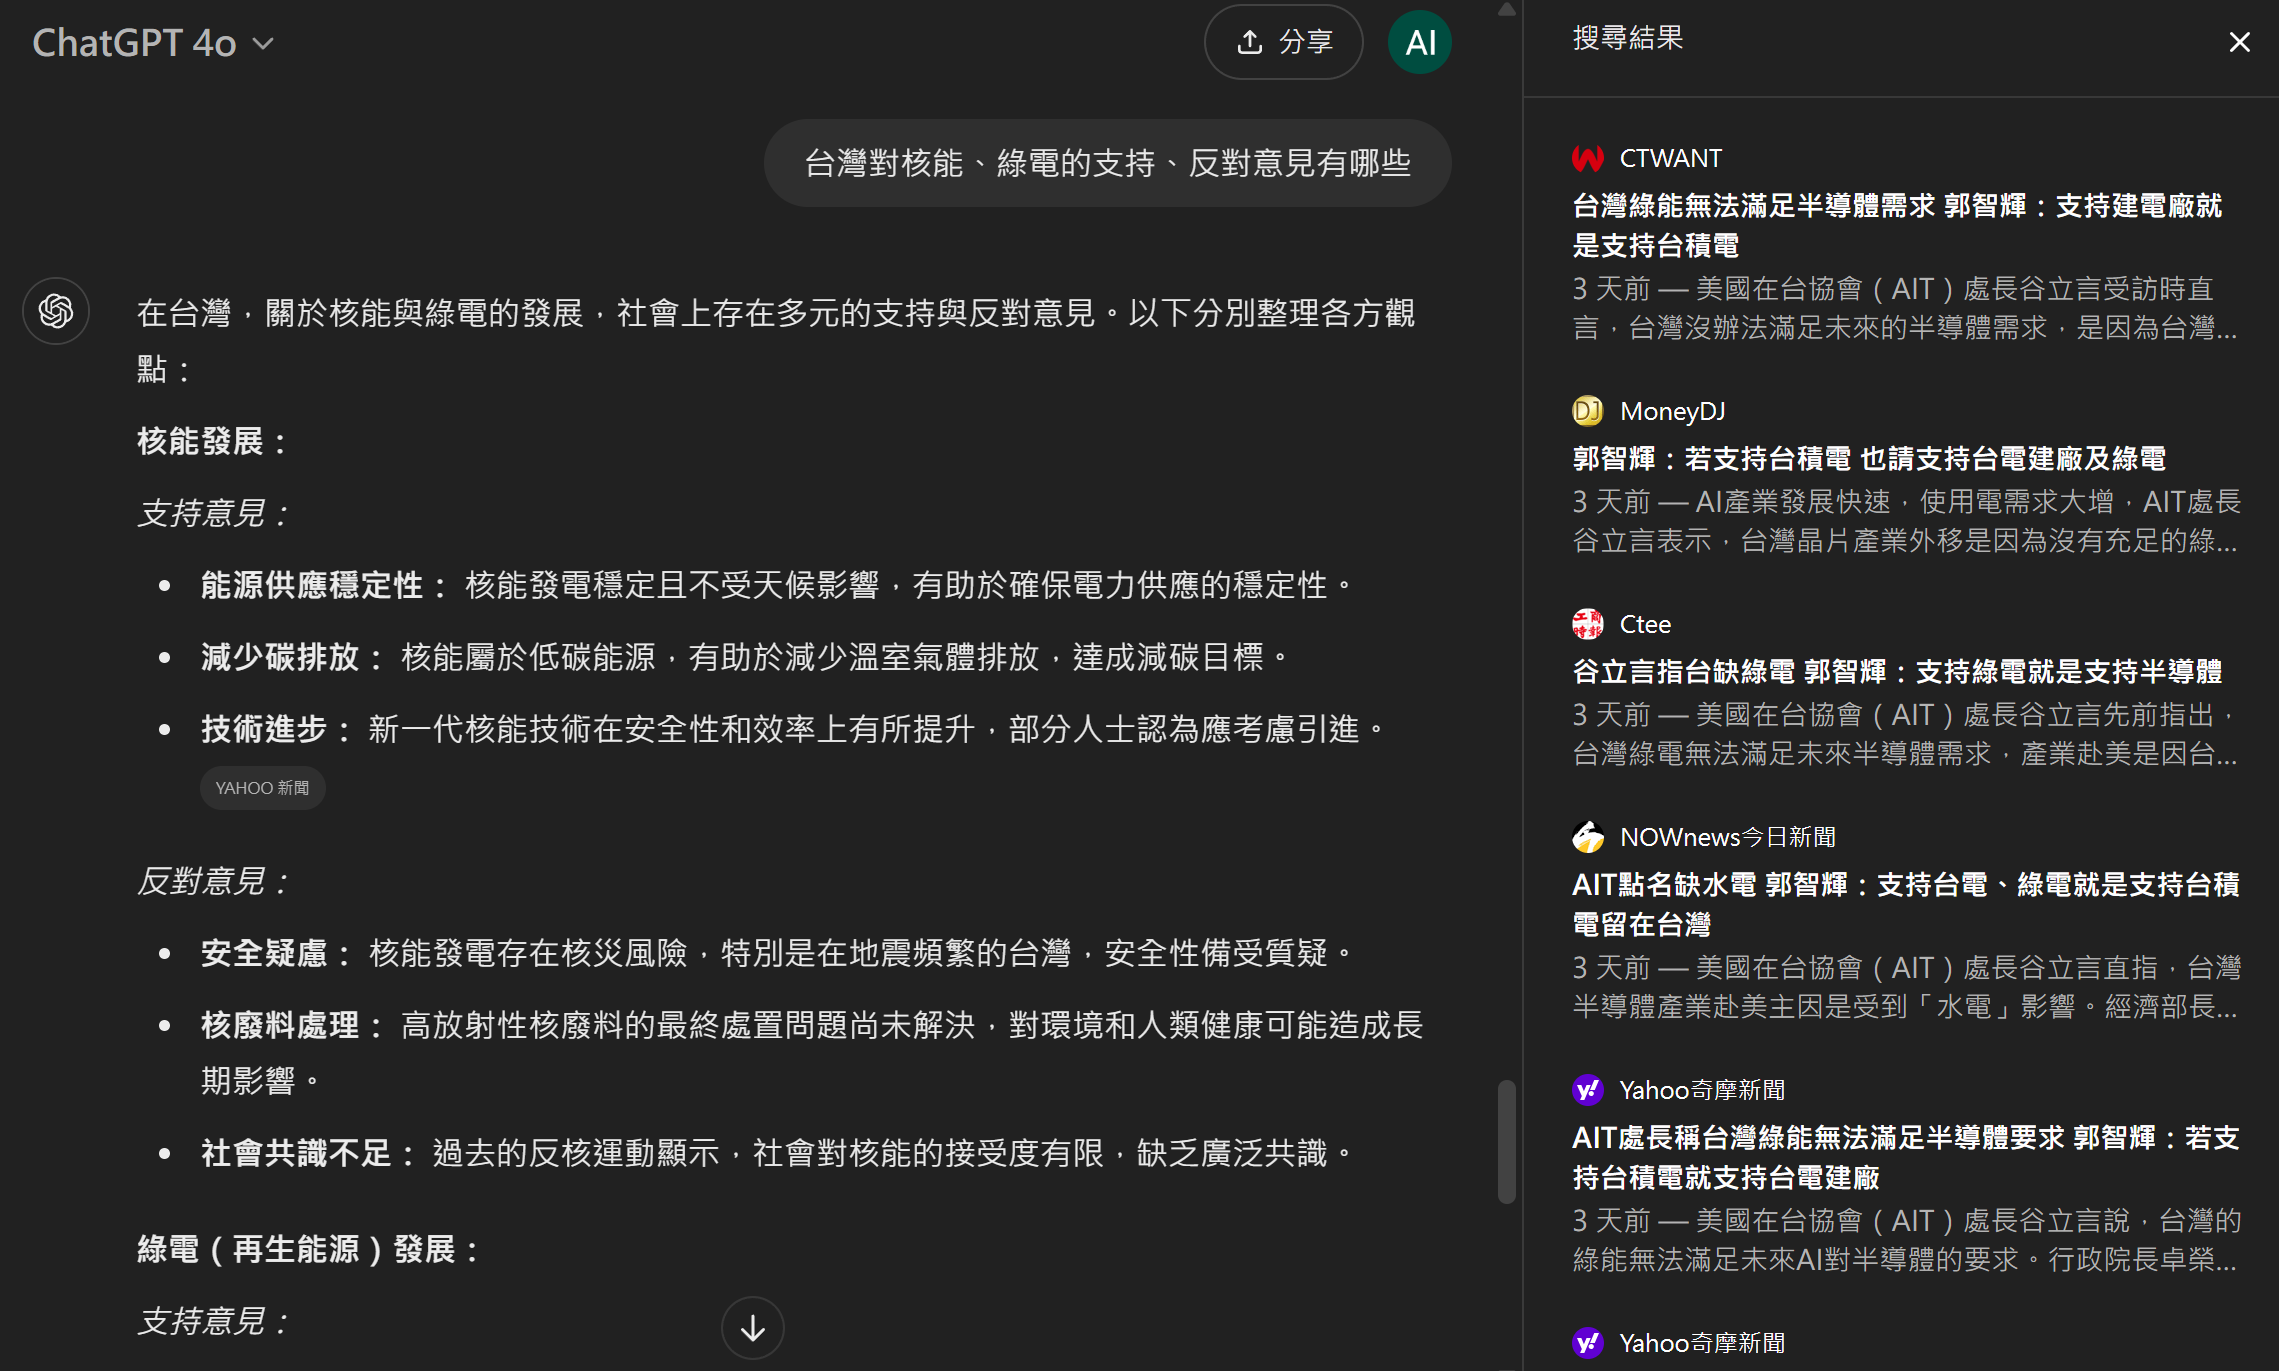Screen dimensions: 2279x1371
Task: Open the AI profile avatar menu
Action: click(x=1419, y=42)
